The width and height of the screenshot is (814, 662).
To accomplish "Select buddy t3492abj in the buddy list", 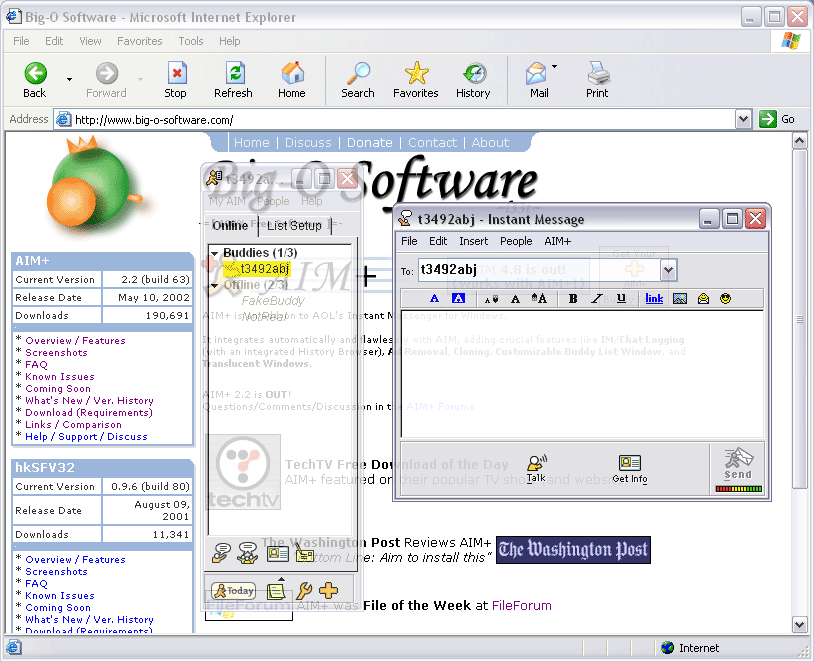I will [256, 268].
